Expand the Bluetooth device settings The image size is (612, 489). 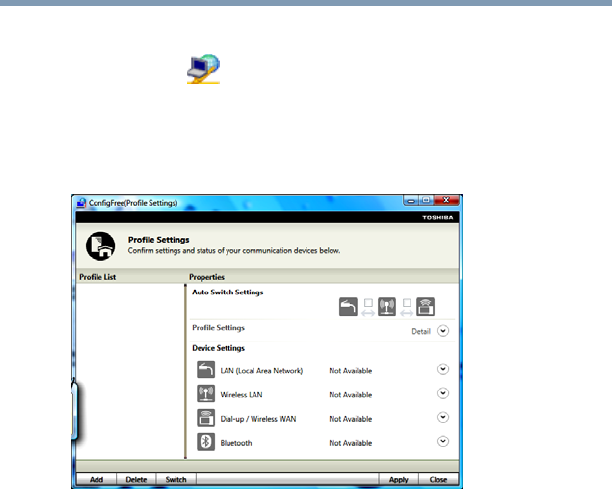pos(443,441)
